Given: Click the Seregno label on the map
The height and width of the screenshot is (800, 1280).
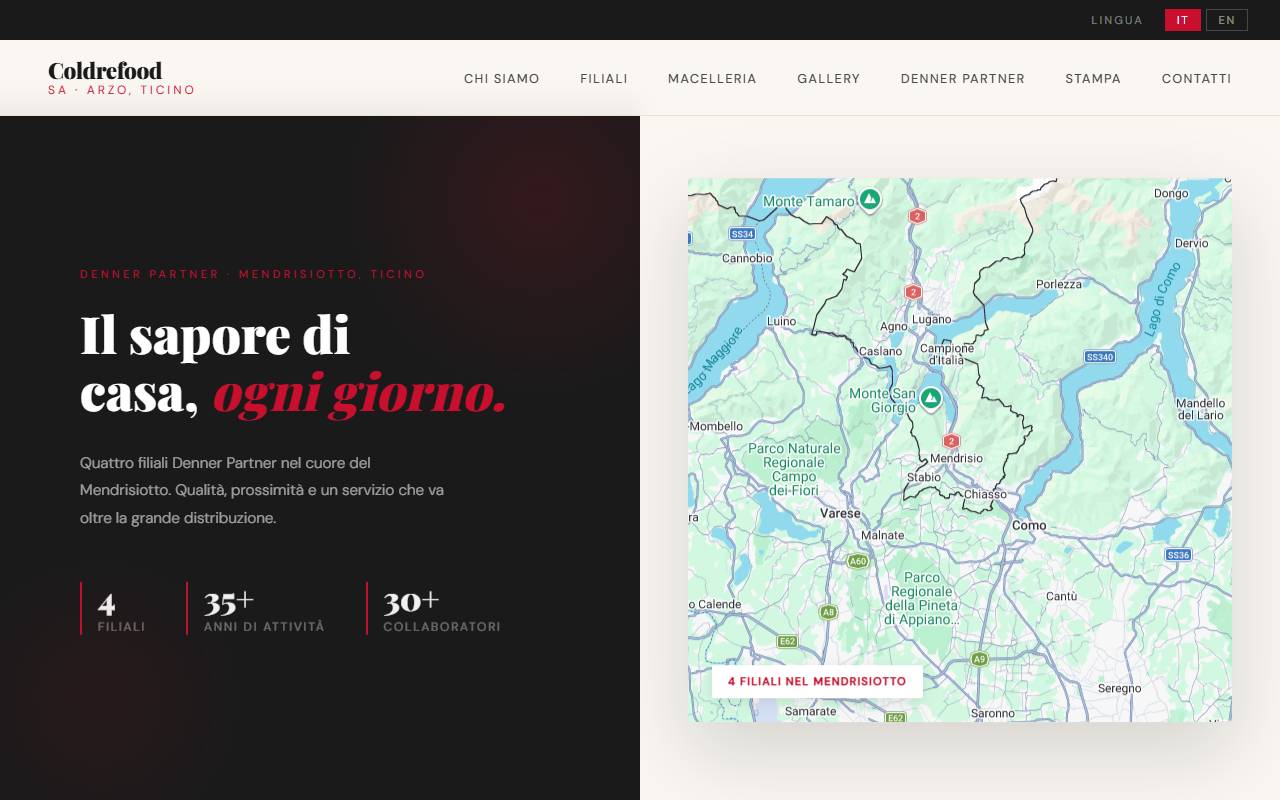Looking at the screenshot, I should tap(1119, 688).
